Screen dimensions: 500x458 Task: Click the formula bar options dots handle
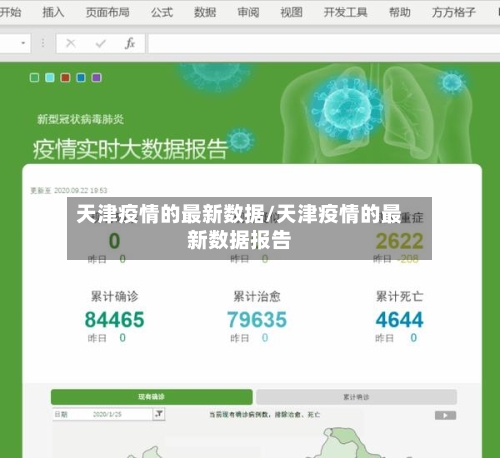tap(43, 43)
